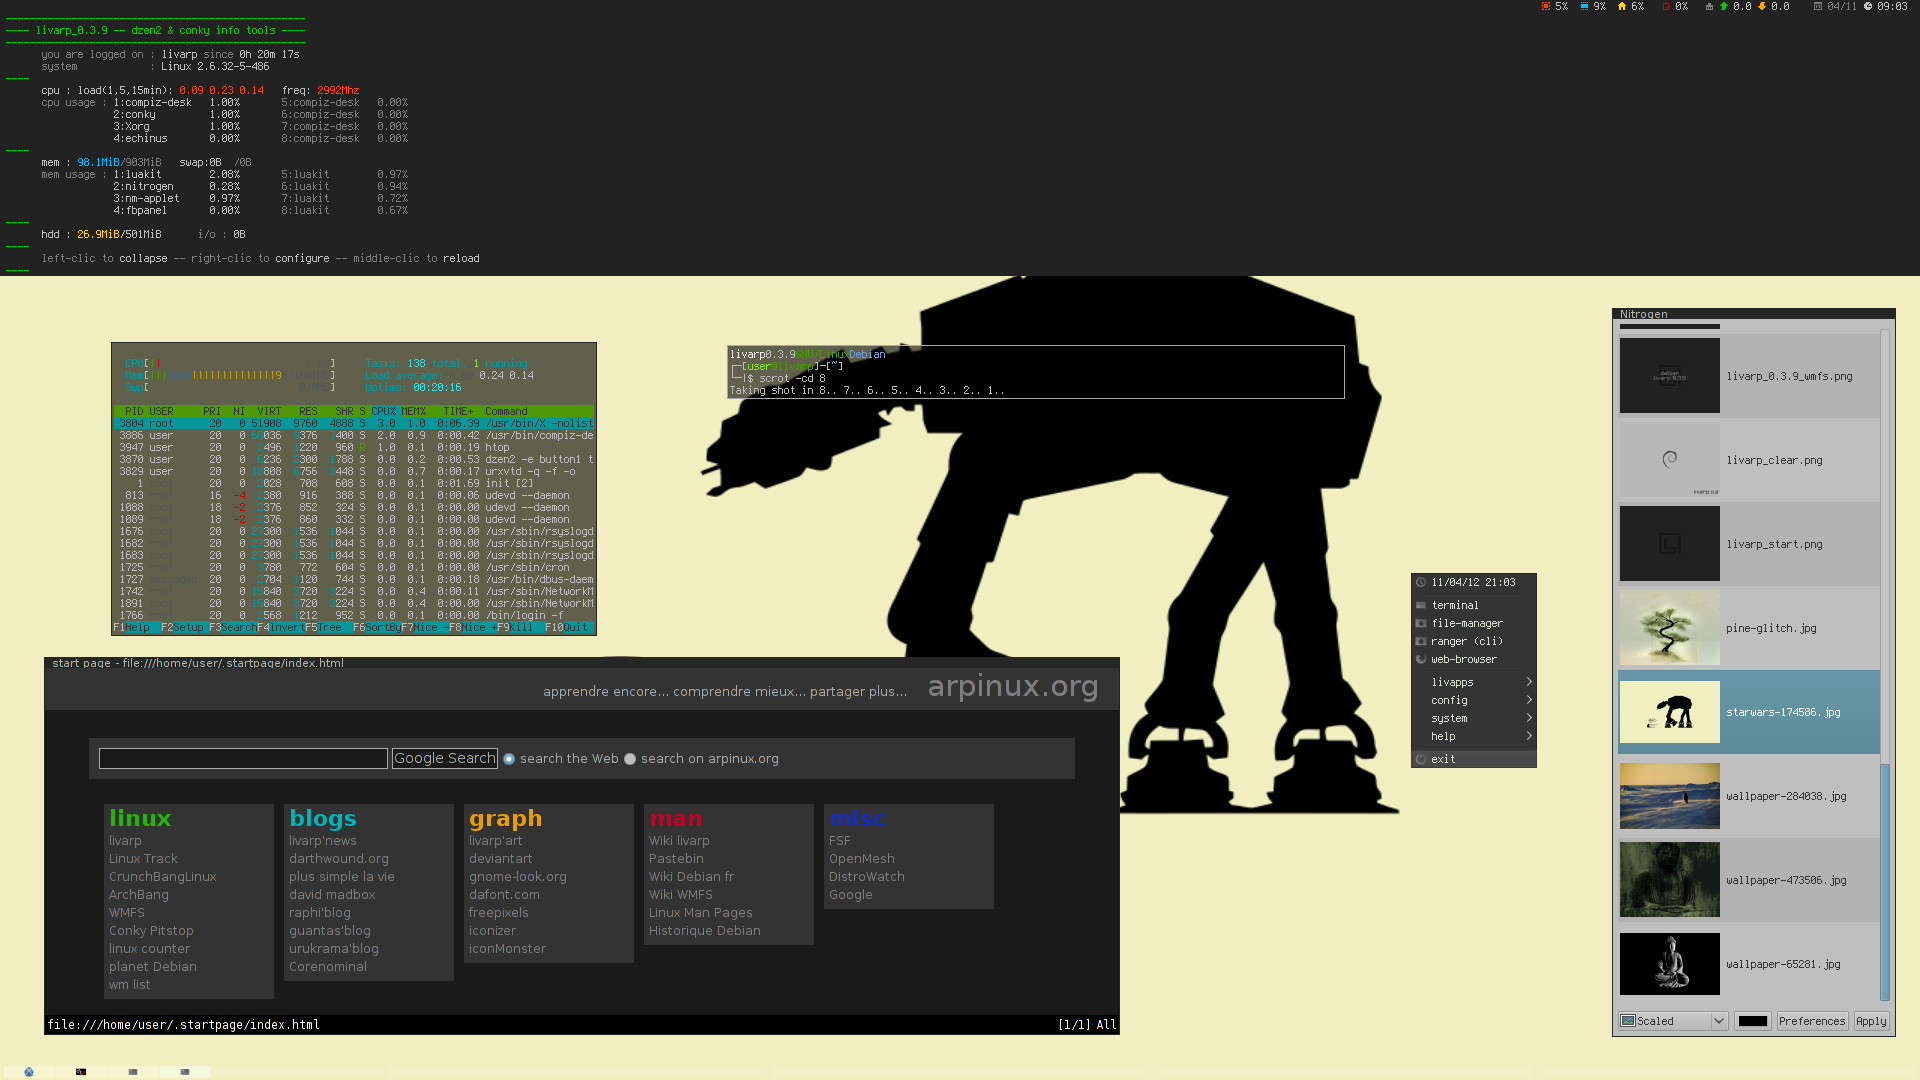Image resolution: width=1920 pixels, height=1080 pixels.
Task: Select the livarp_start.png thumbnail
Action: (x=1669, y=544)
